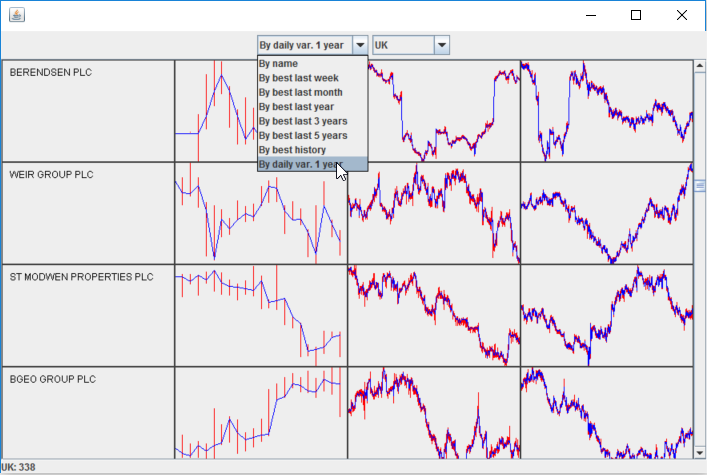Open WEIR GROUP long-history chart on right

tap(607, 213)
